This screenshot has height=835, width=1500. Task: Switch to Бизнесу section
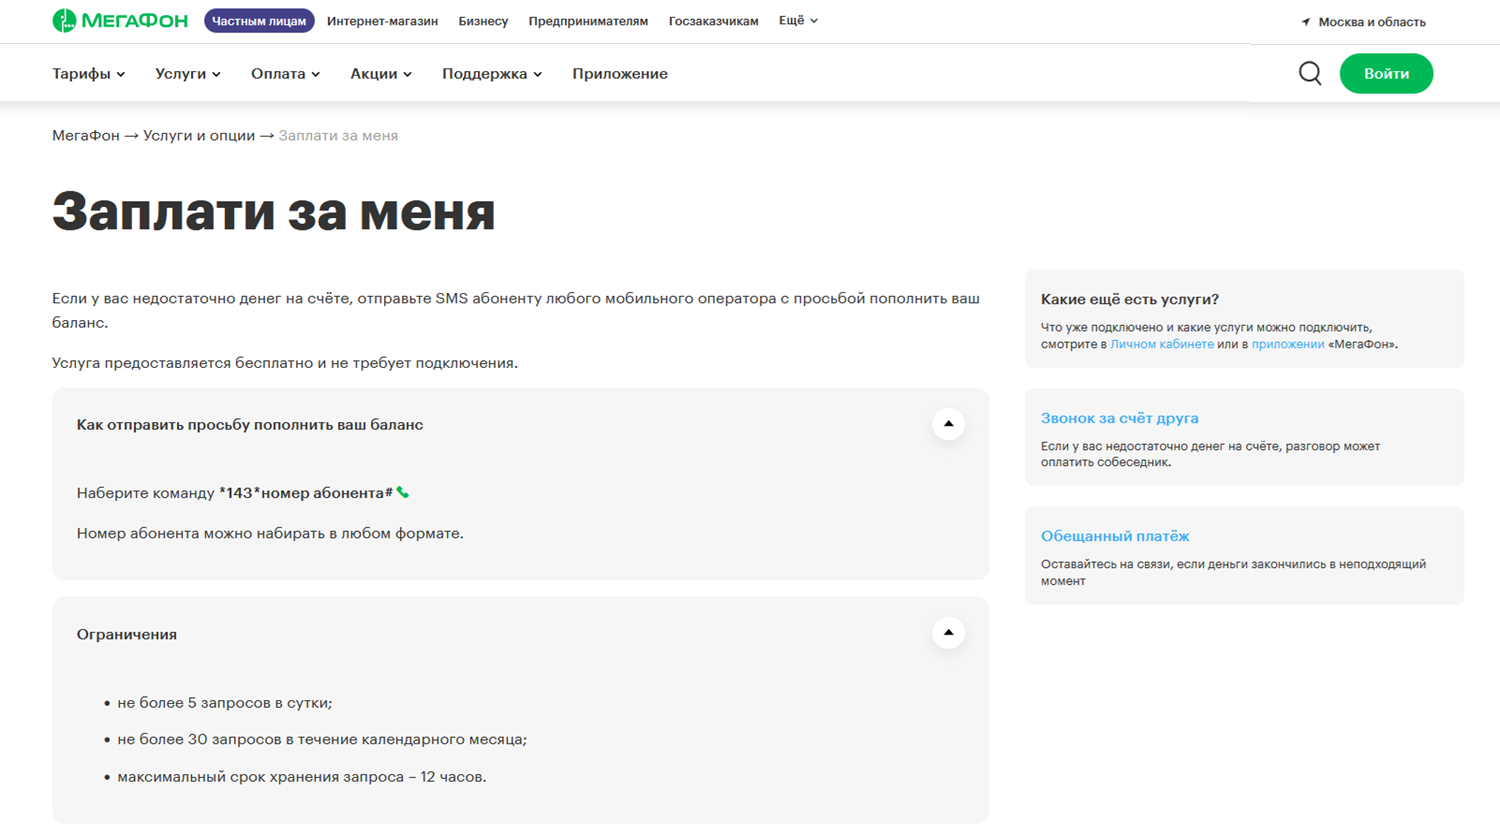(483, 21)
